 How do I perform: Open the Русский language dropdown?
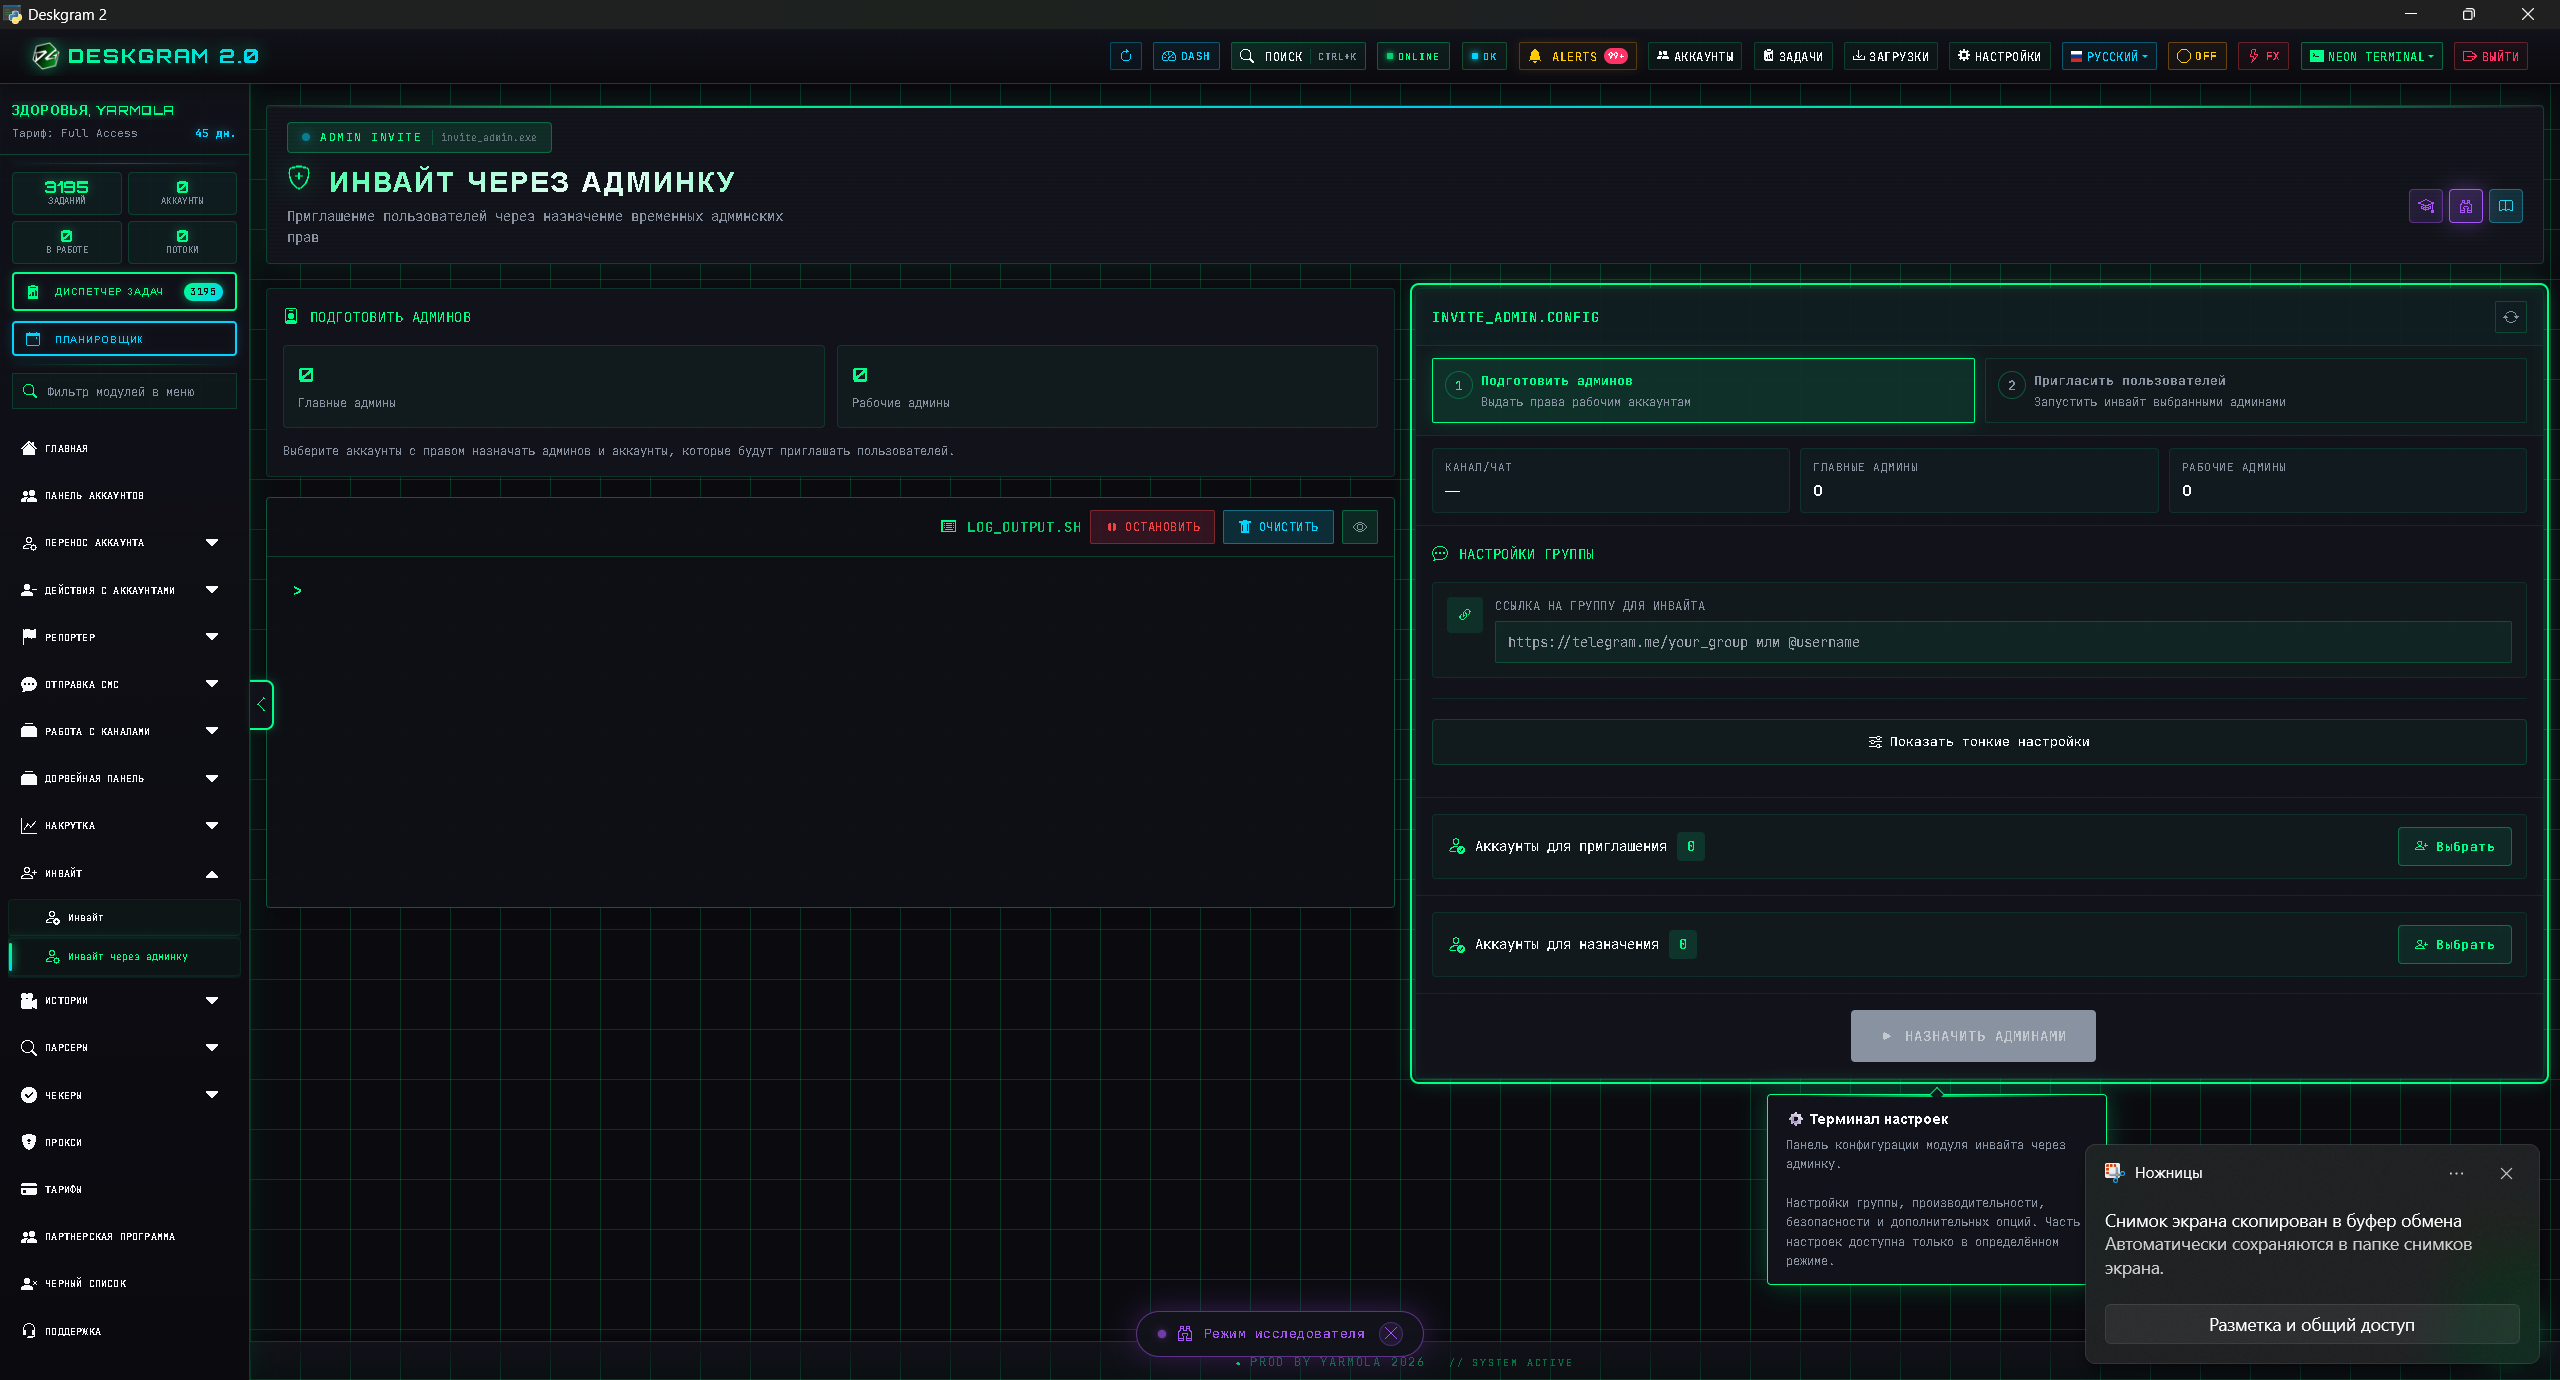[x=2108, y=56]
